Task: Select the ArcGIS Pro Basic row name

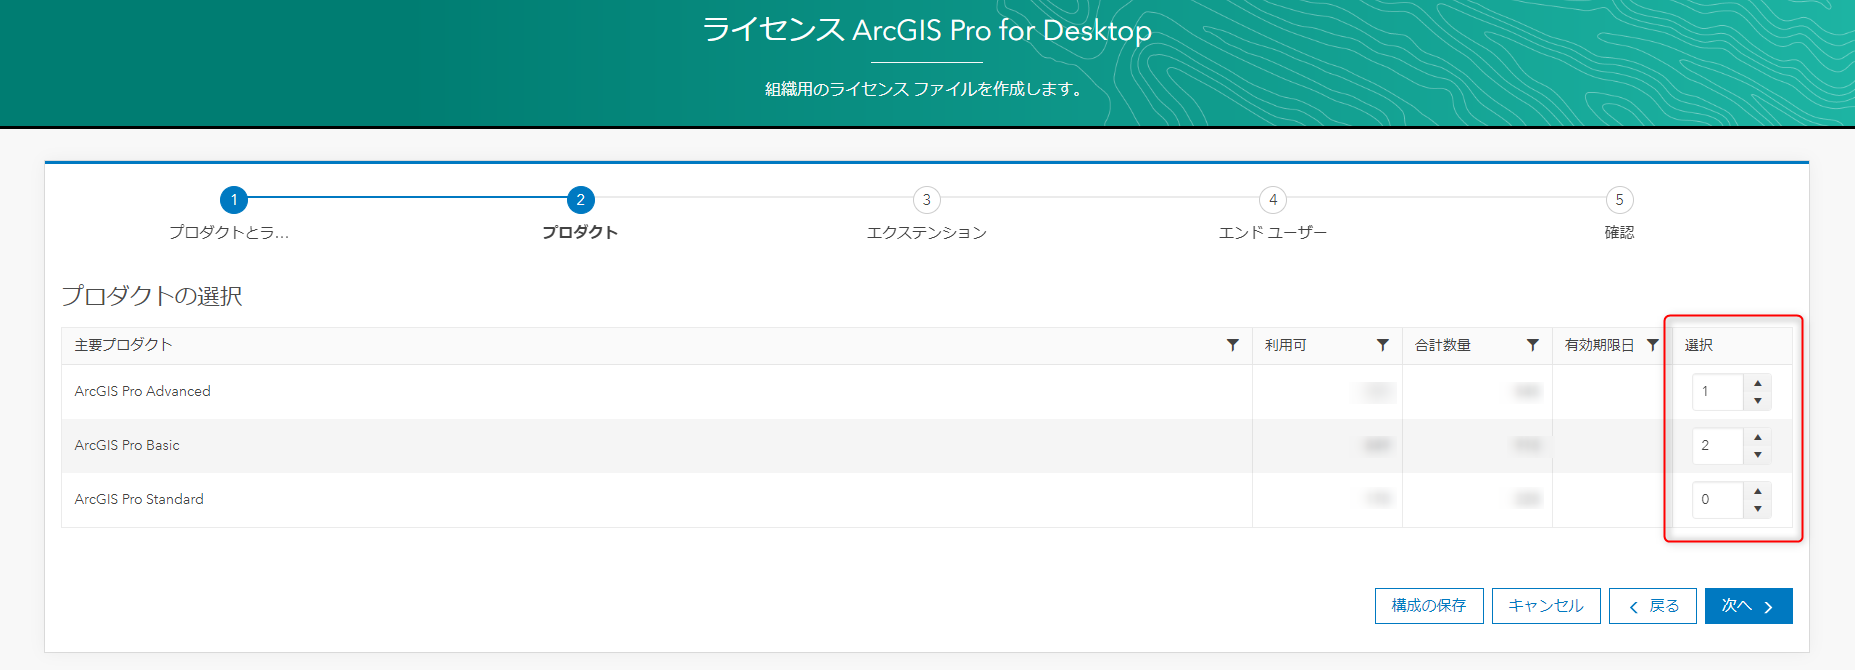Action: coord(127,445)
